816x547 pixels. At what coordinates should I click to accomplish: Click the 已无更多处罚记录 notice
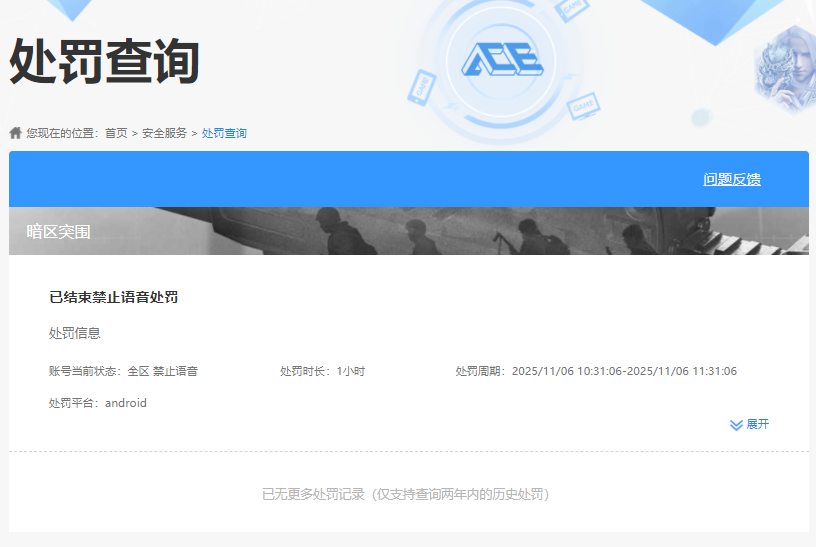pyautogui.click(x=405, y=494)
